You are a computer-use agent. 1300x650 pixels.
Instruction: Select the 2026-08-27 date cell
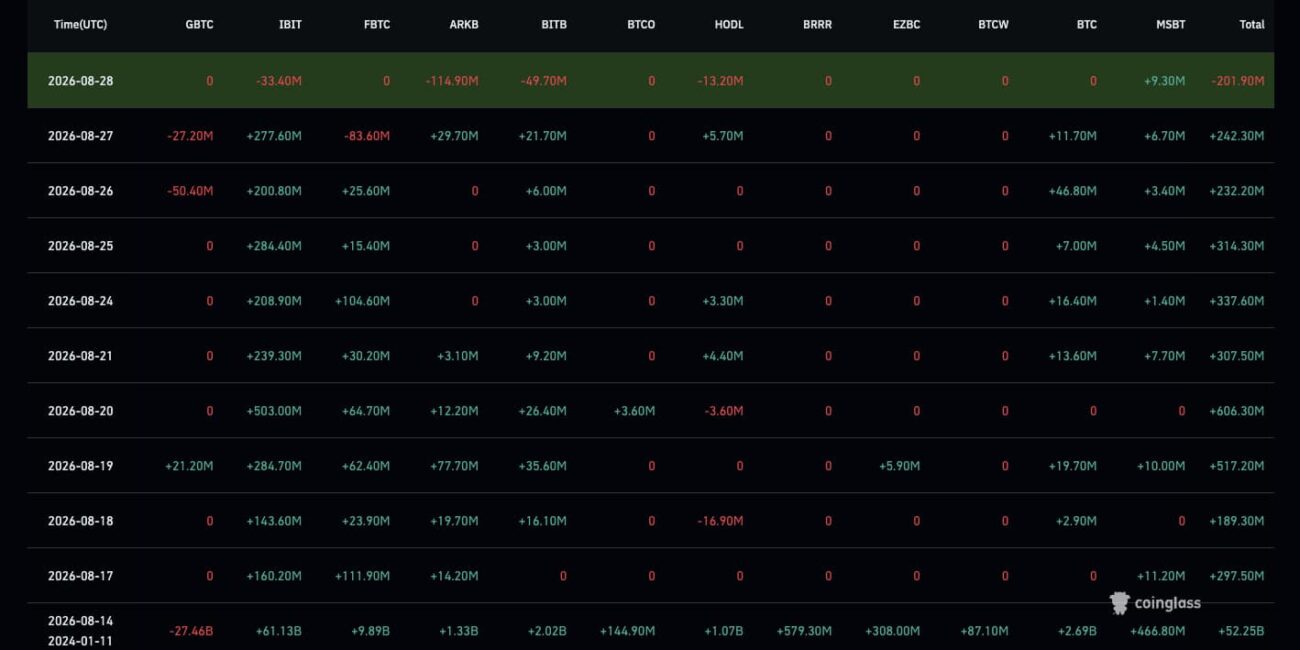pos(80,136)
